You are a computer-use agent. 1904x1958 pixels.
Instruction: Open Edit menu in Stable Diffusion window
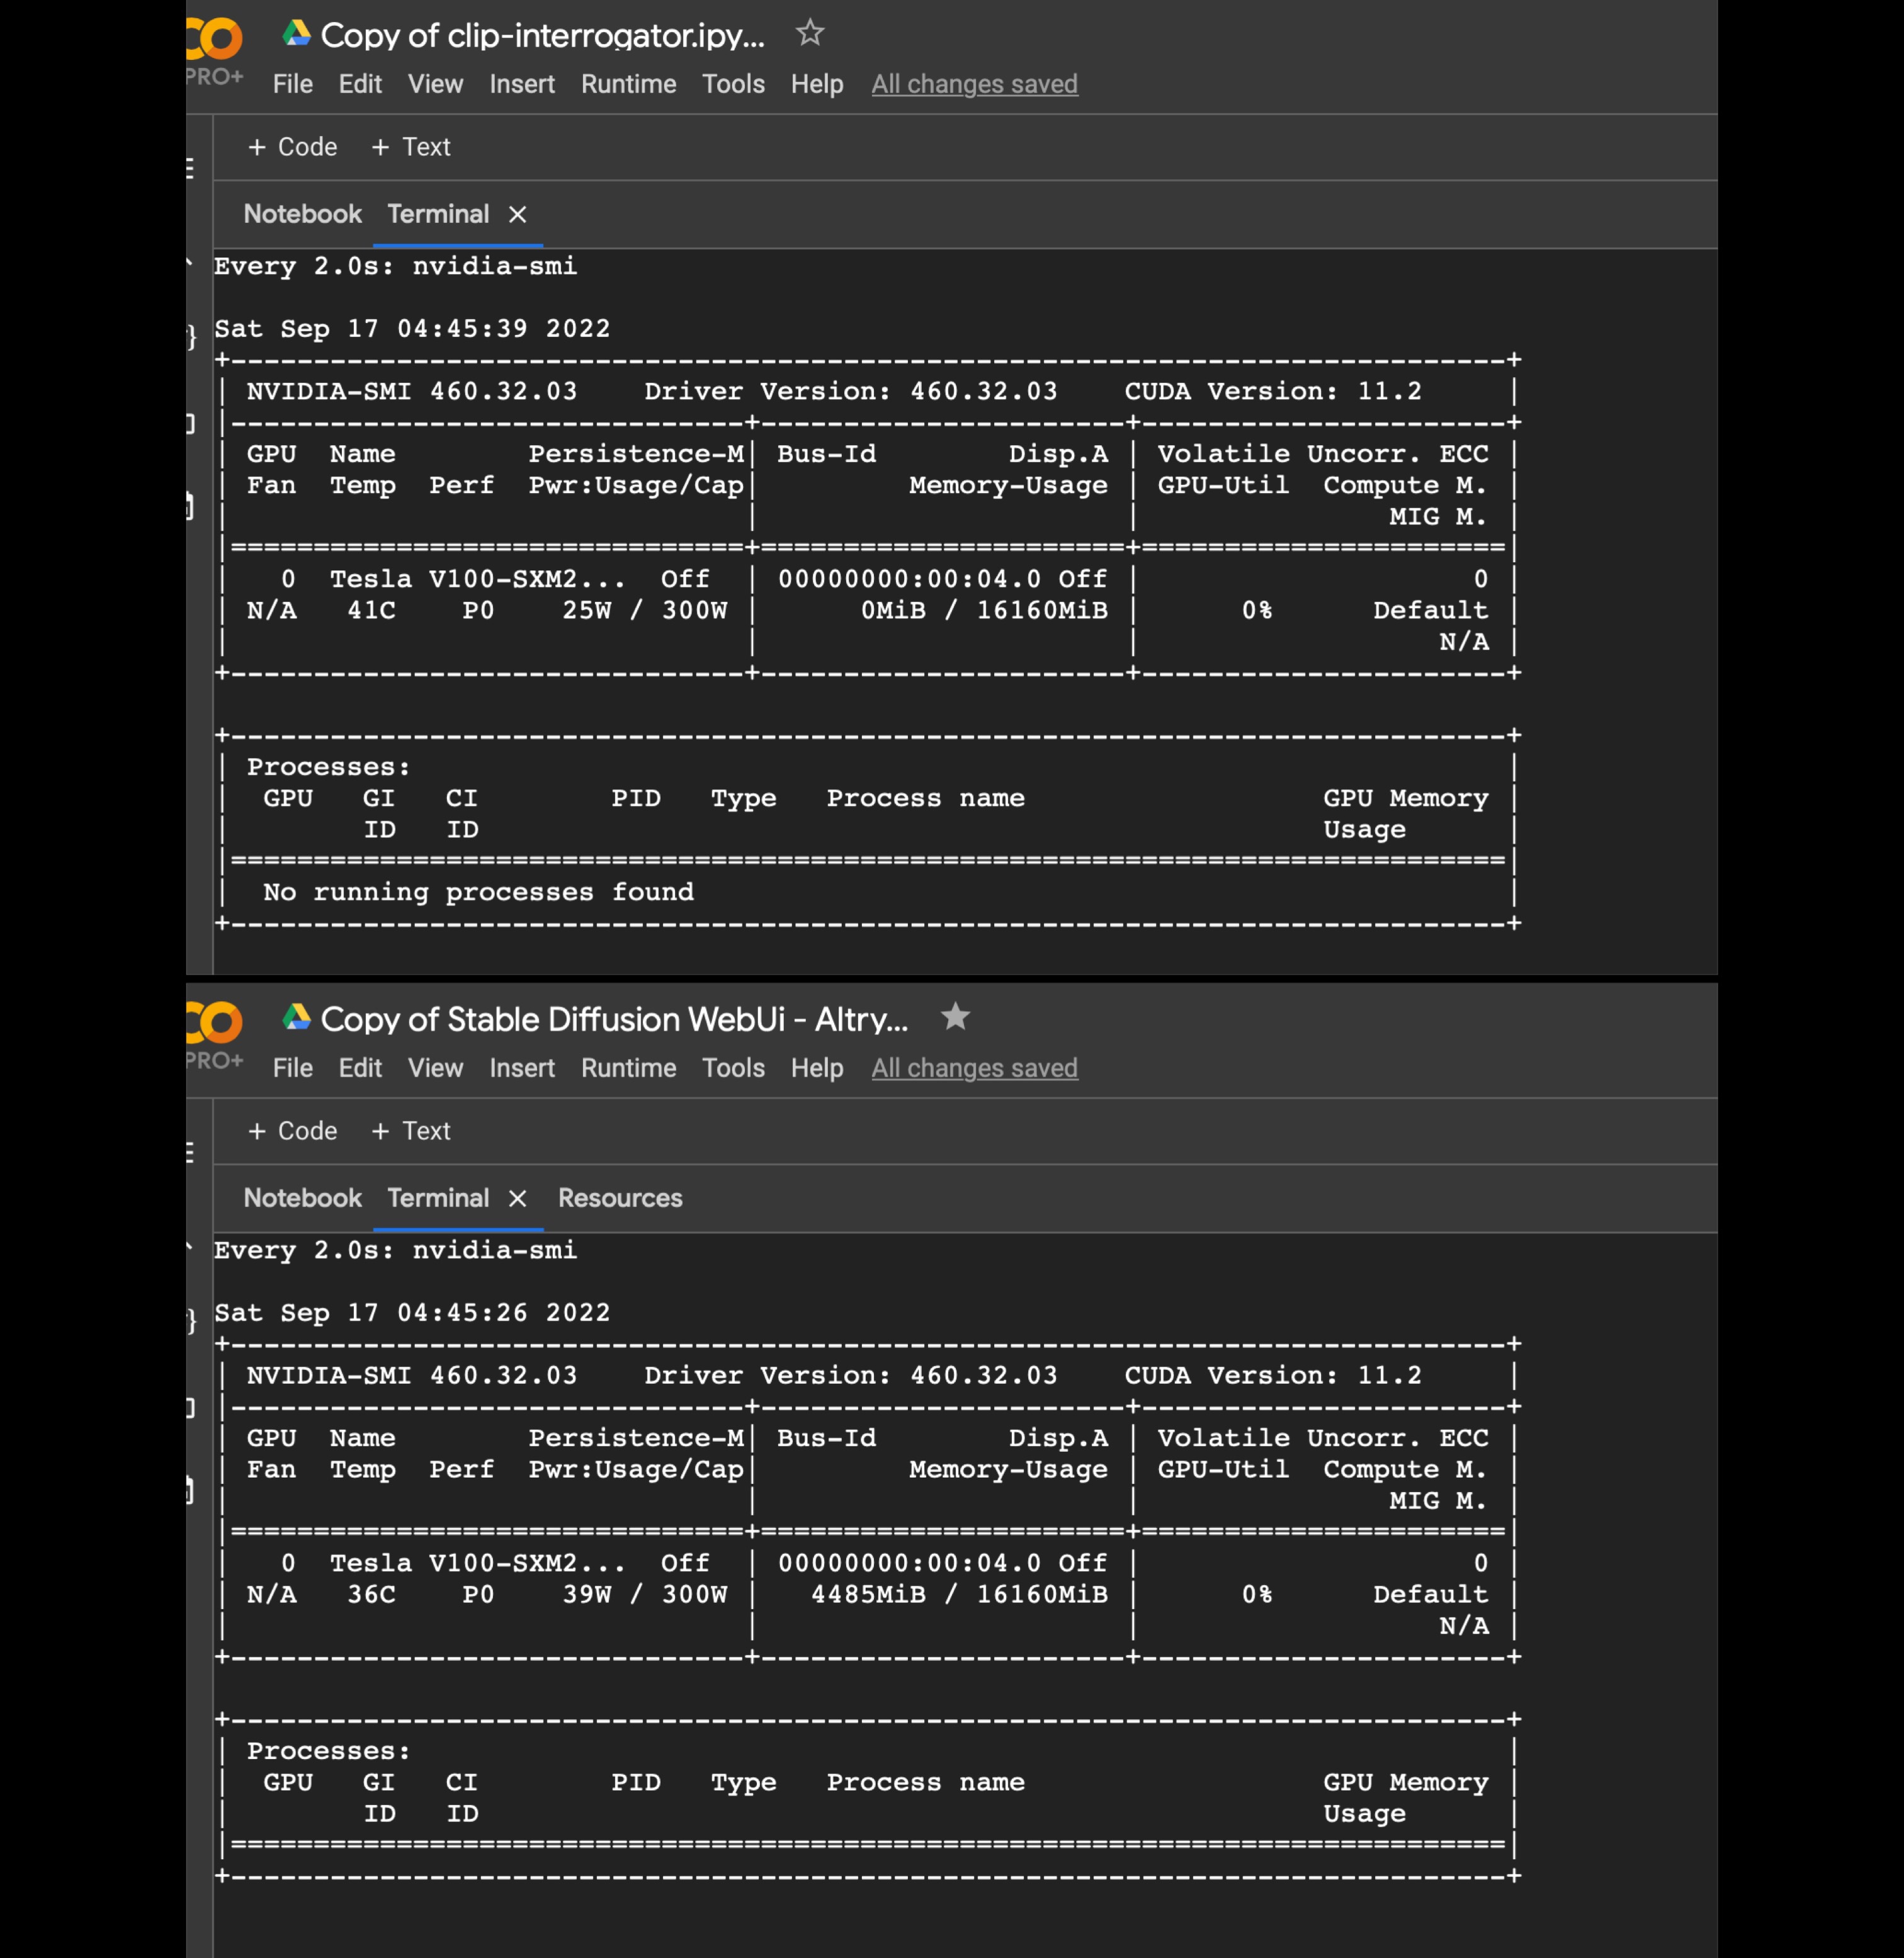pos(360,1068)
